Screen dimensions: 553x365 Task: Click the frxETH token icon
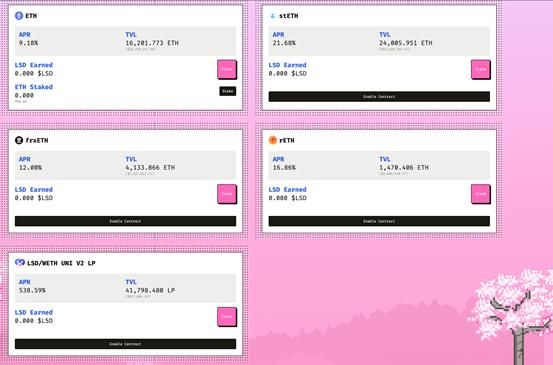pos(19,140)
